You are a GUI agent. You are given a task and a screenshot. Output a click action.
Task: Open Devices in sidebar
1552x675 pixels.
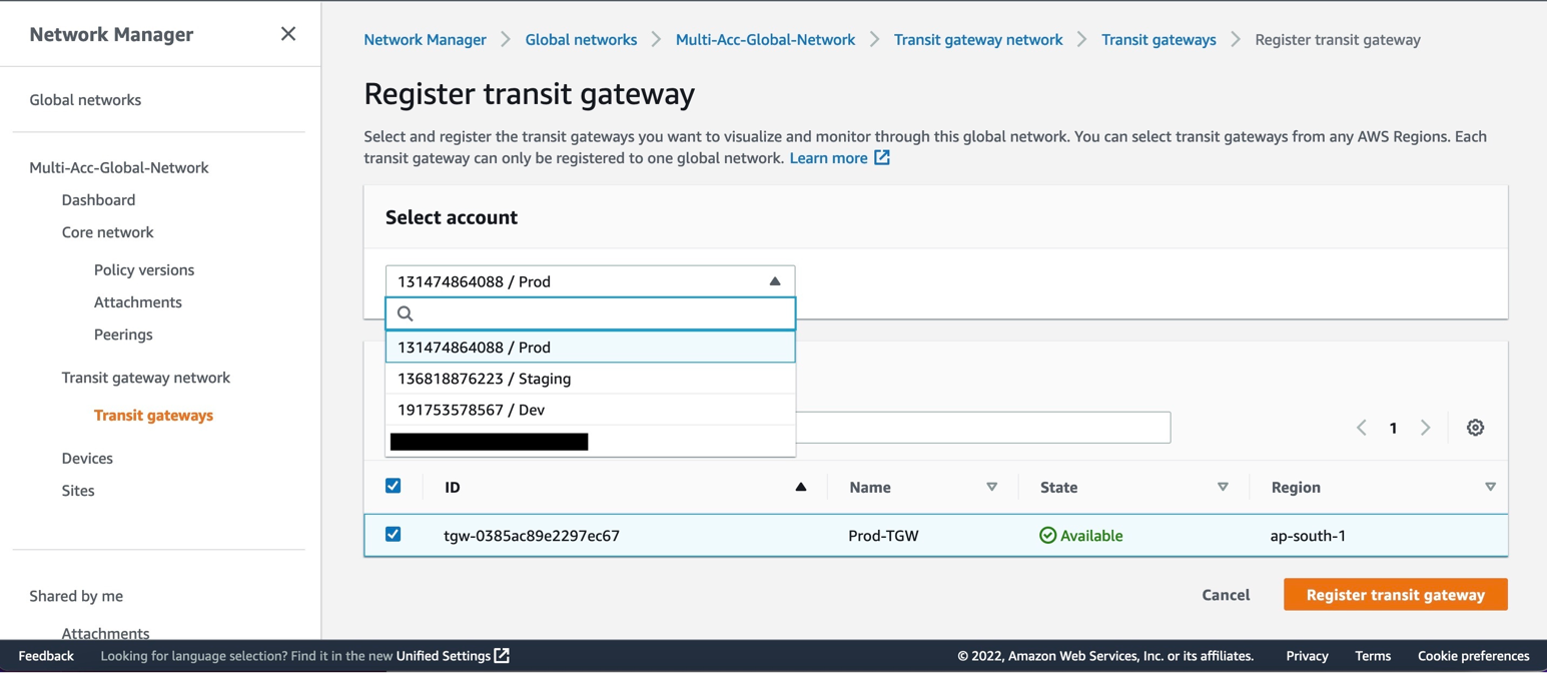click(88, 459)
